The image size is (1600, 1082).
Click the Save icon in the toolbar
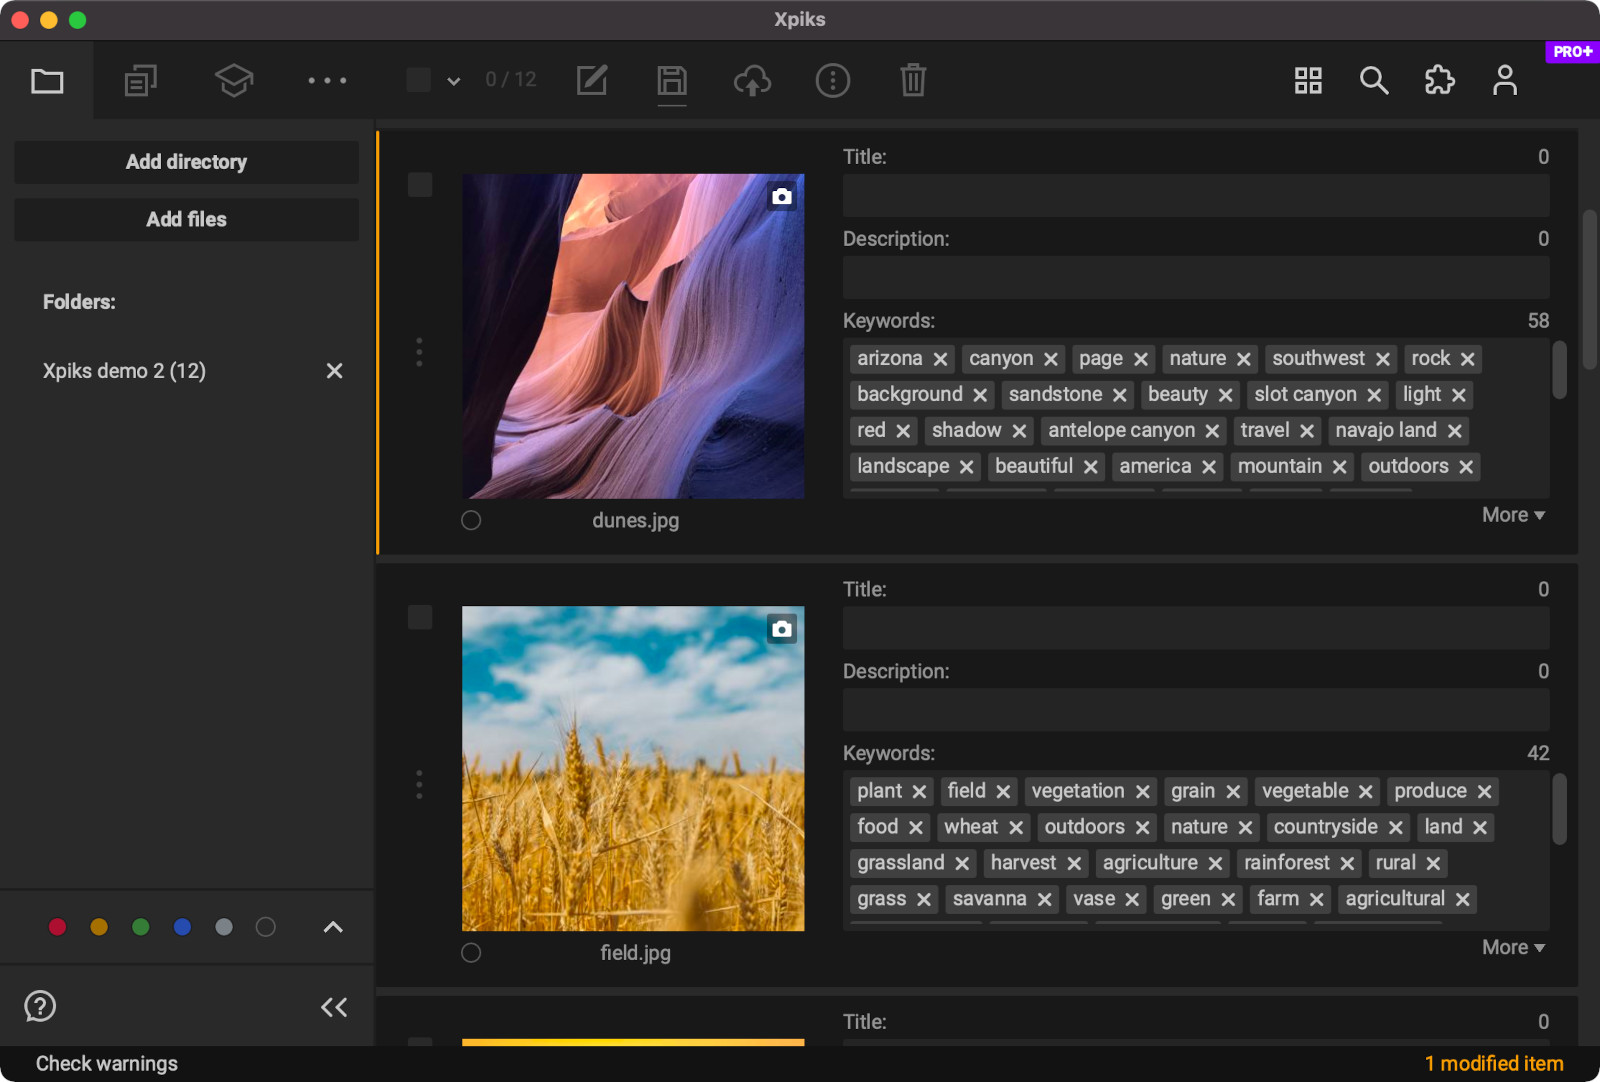pyautogui.click(x=672, y=80)
